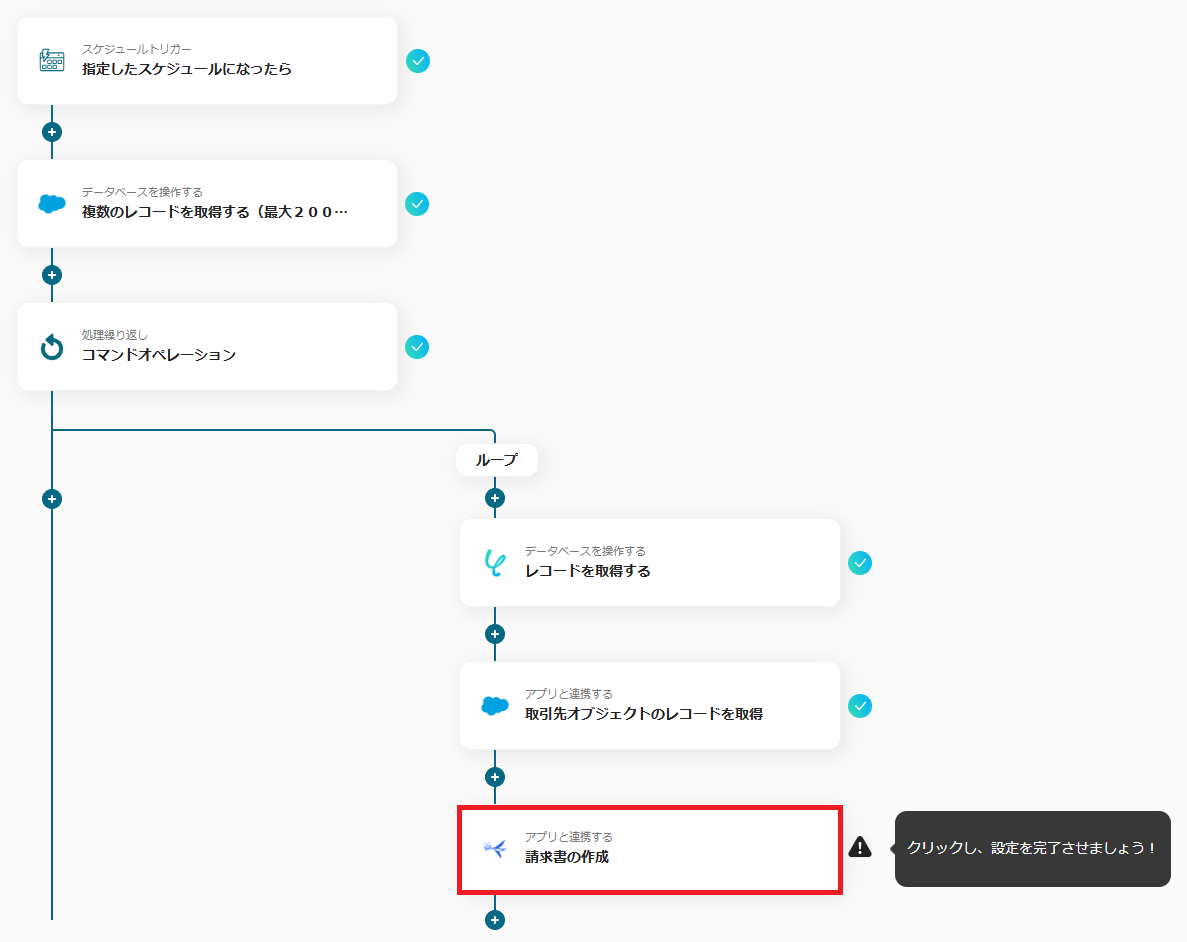This screenshot has height=942, width=1187.
Task: Open the レコードを取得する card
Action: [x=650, y=563]
